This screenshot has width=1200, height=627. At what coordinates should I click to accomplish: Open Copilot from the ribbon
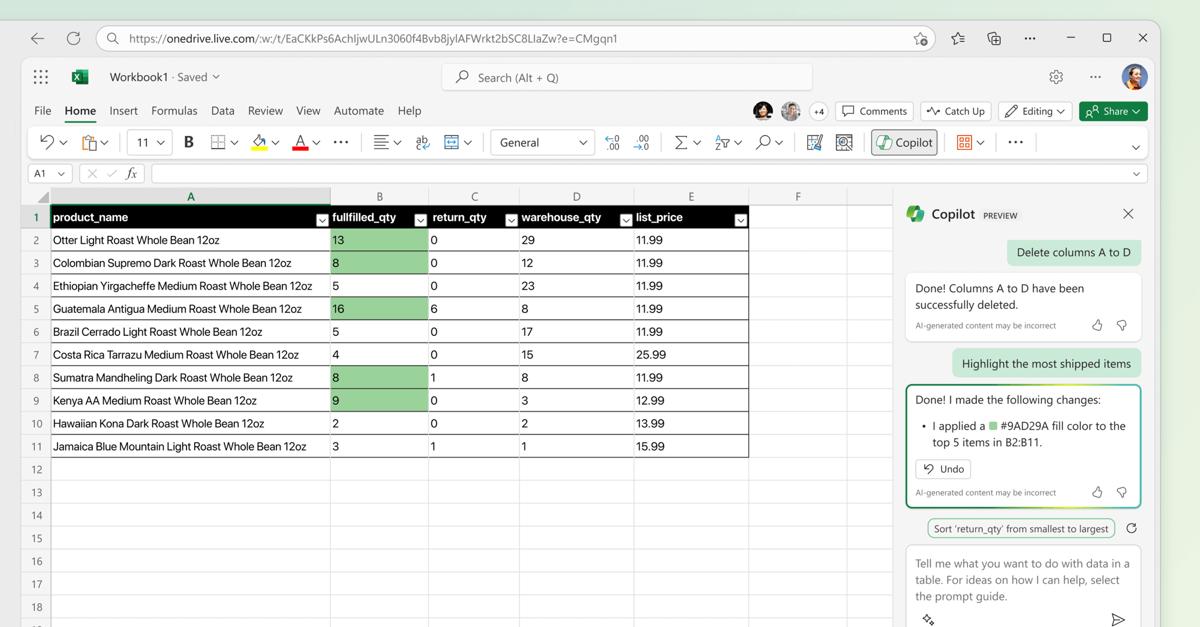coord(903,142)
